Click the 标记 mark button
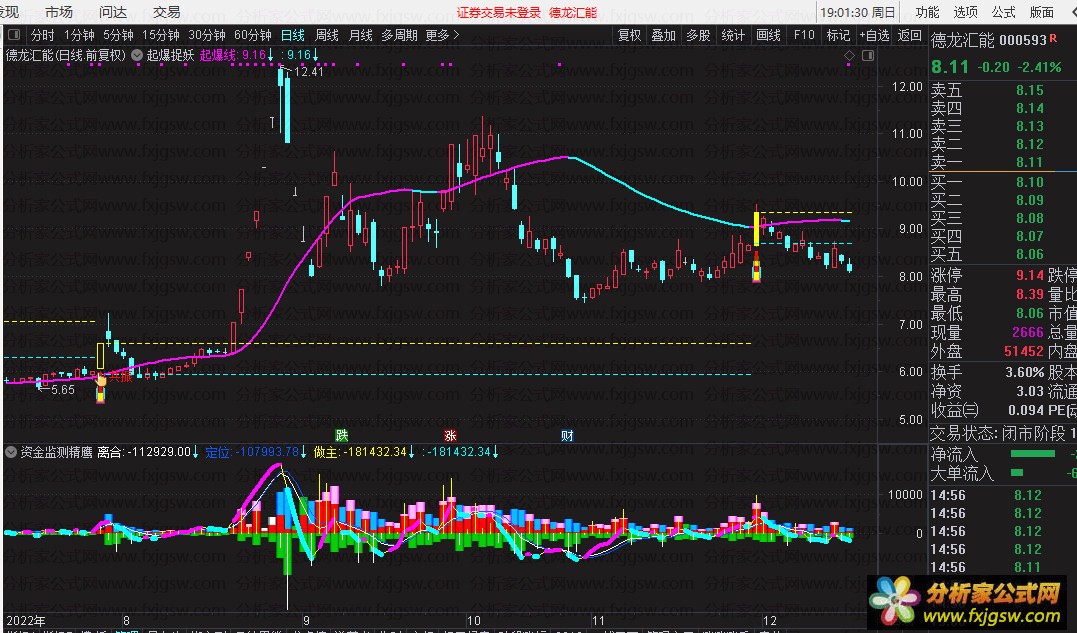This screenshot has width=1077, height=633. (838, 34)
